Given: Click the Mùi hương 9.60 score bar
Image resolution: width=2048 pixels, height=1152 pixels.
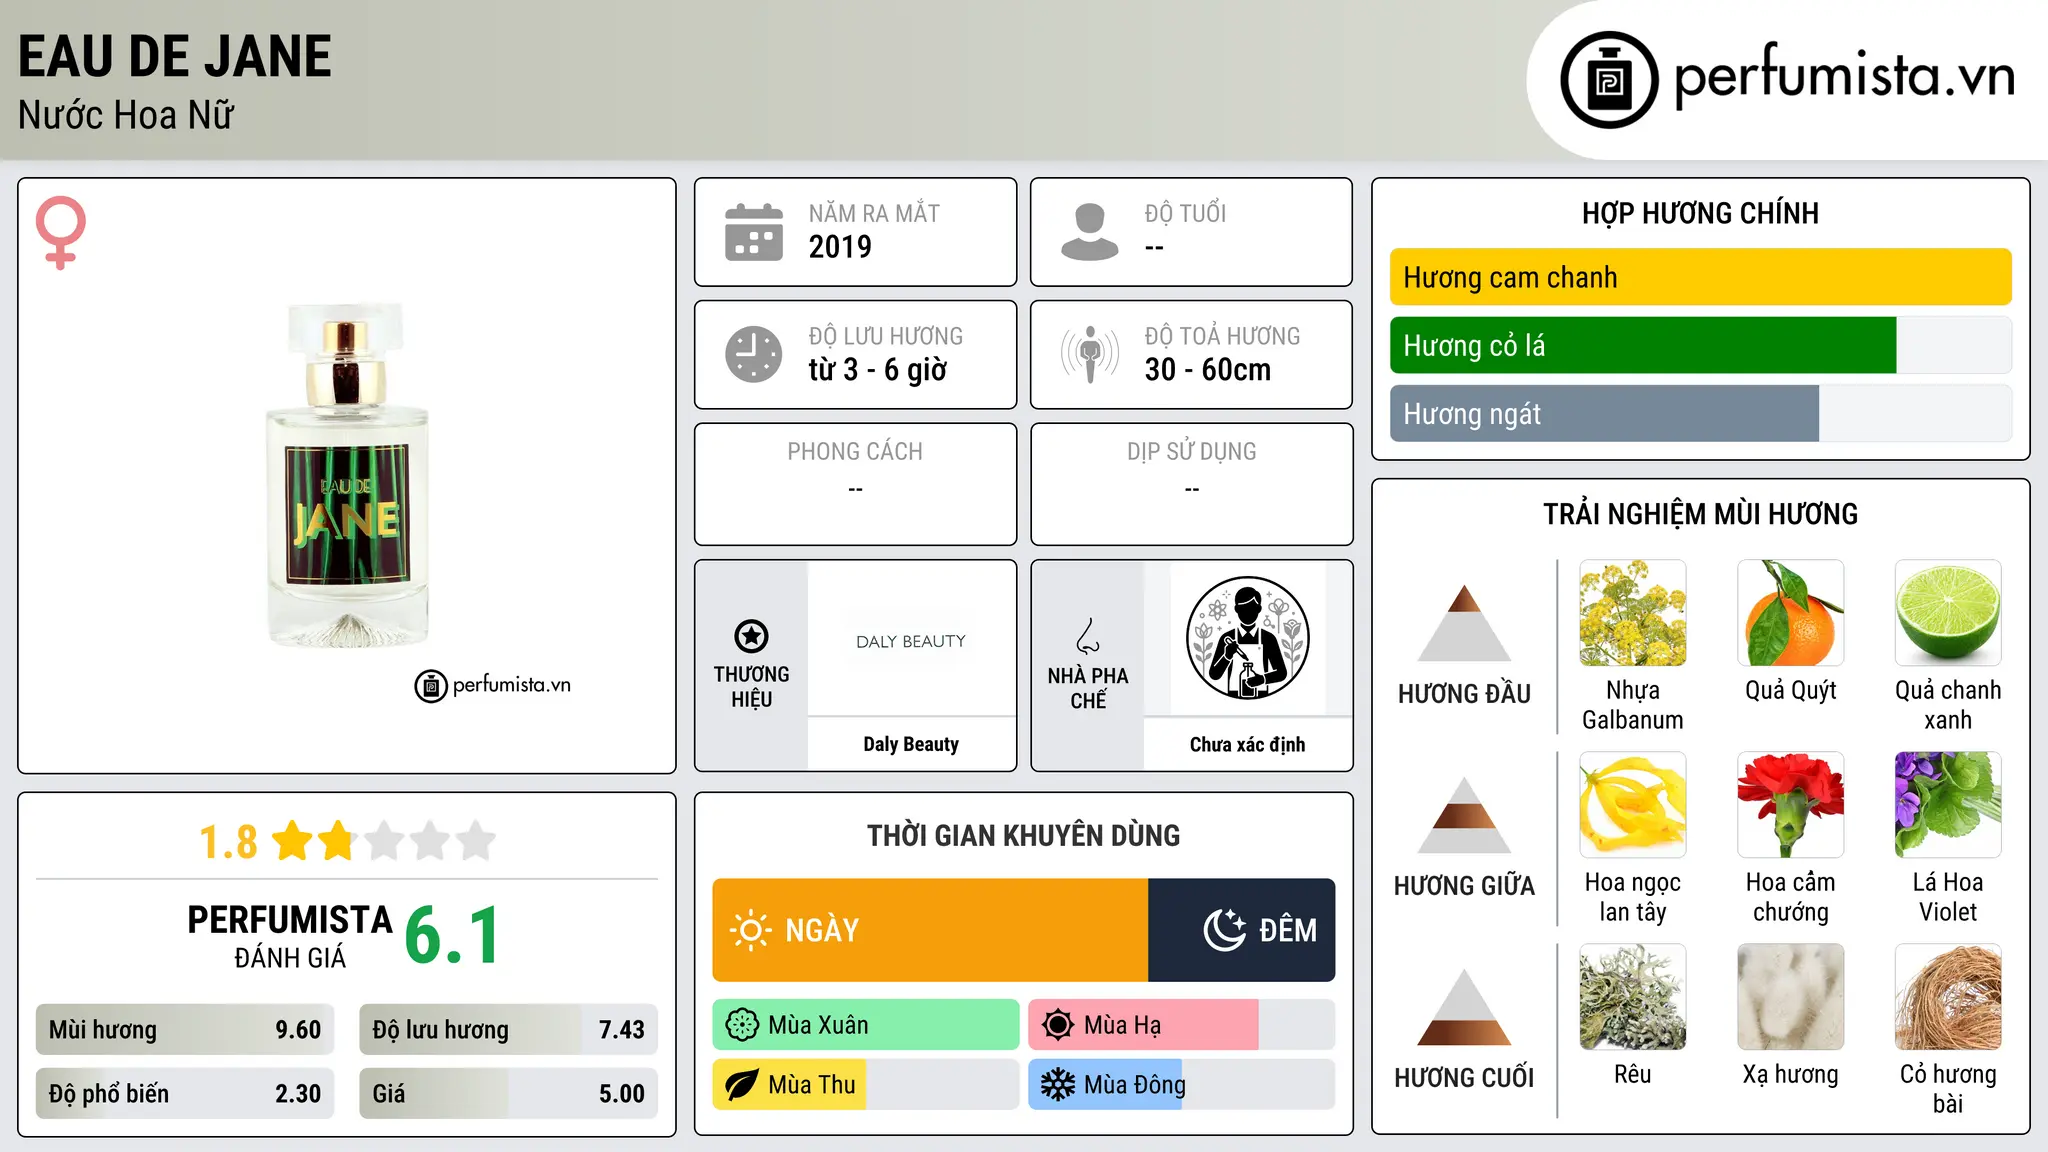Looking at the screenshot, I should [x=185, y=1030].
